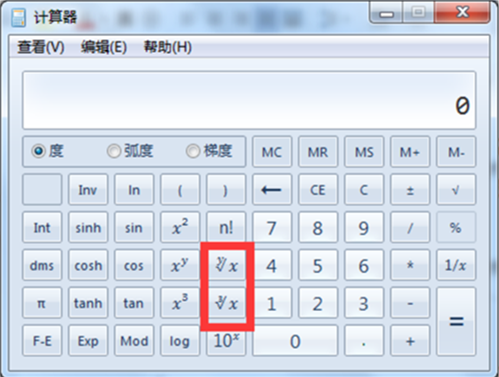Click the CE clear entry button
499x377 pixels.
pyautogui.click(x=318, y=189)
